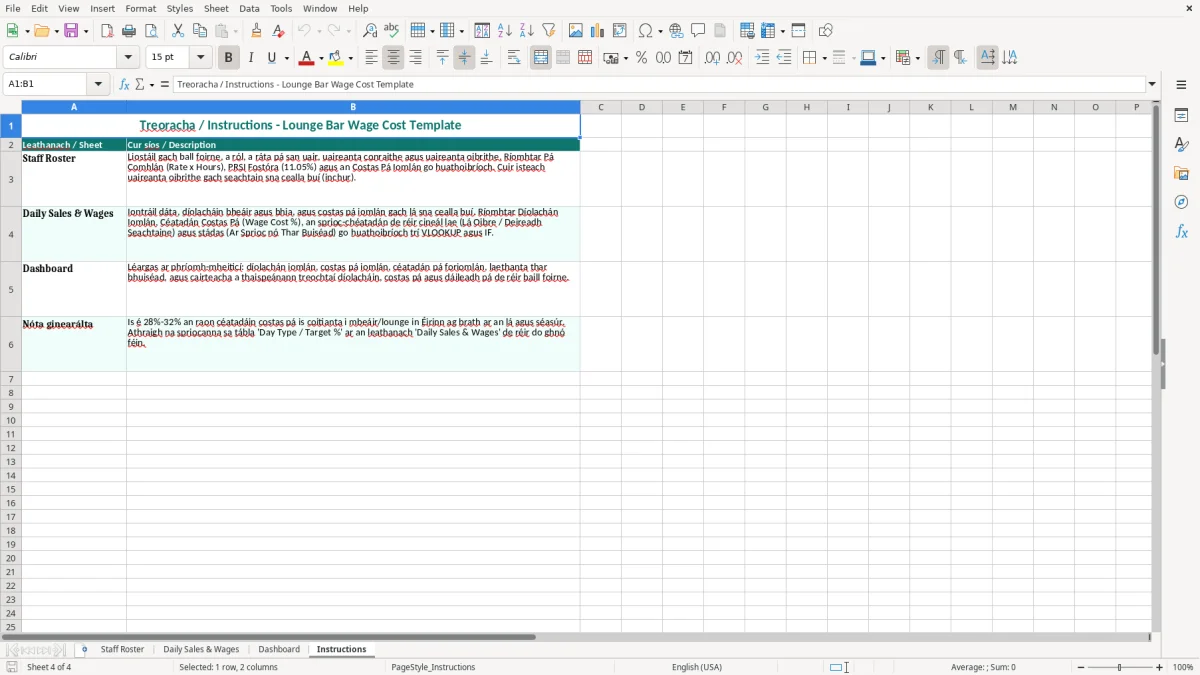This screenshot has height=675, width=1200.
Task: Open sidebar Functions fx icon
Action: click(x=1181, y=231)
